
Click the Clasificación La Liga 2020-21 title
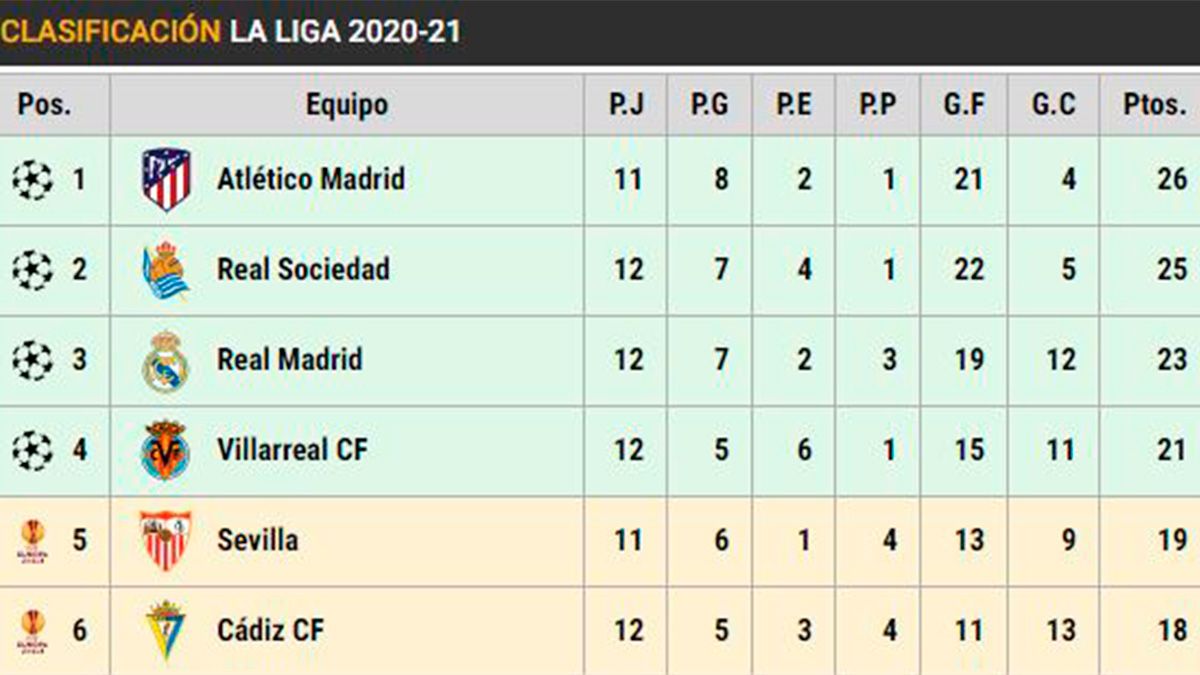[x=231, y=31]
